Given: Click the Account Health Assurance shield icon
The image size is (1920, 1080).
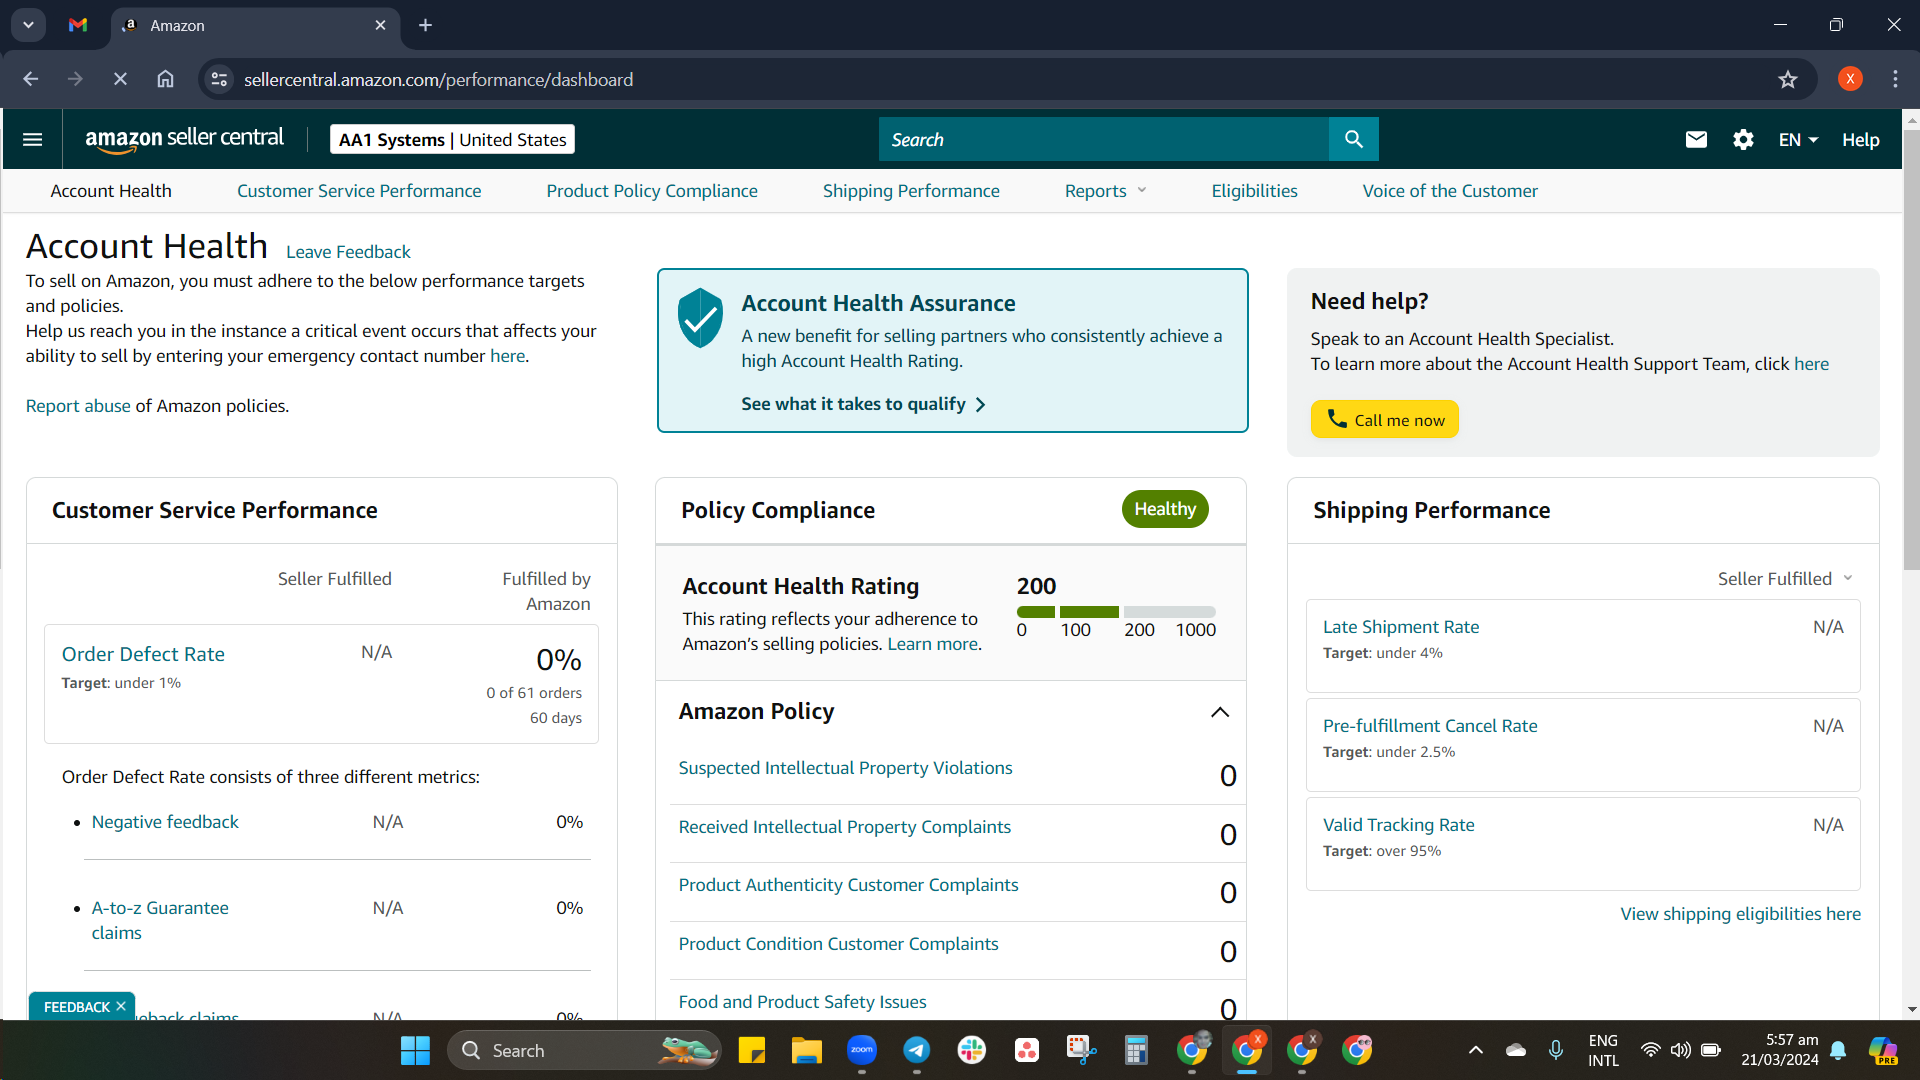Looking at the screenshot, I should click(700, 318).
